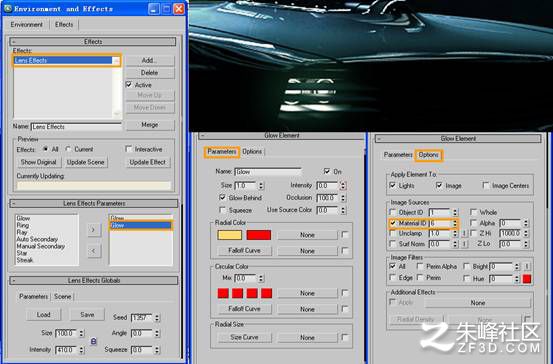
Task: Move effect right with the > arrow button
Action: tap(93, 230)
